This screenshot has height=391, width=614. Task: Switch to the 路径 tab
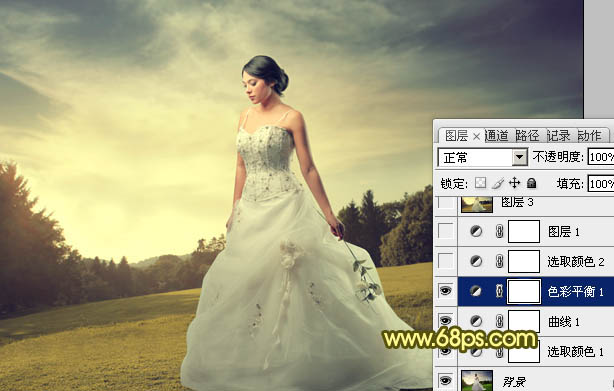tap(527, 136)
